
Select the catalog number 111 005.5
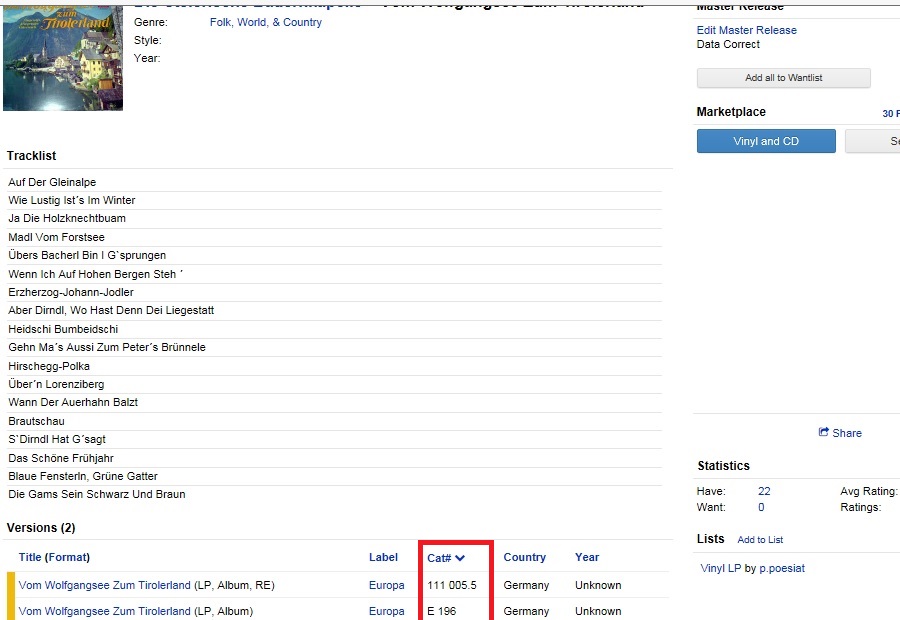452,585
